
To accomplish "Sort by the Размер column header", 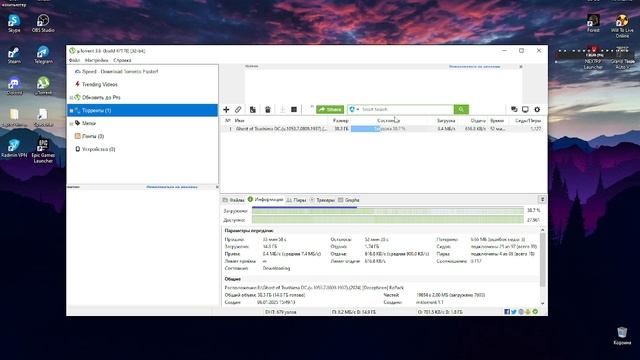I will point(340,121).
